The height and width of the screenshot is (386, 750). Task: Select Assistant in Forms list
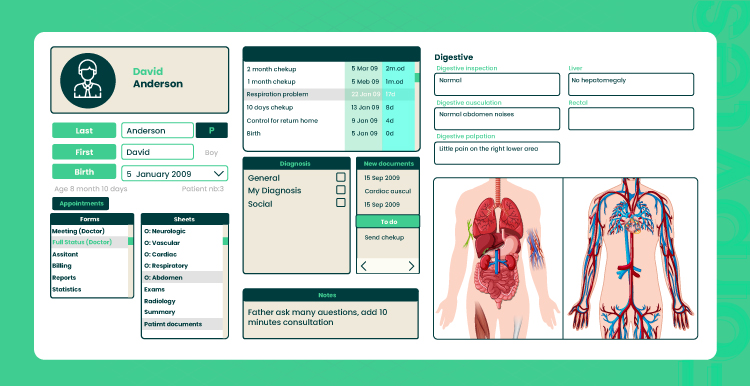click(89, 254)
